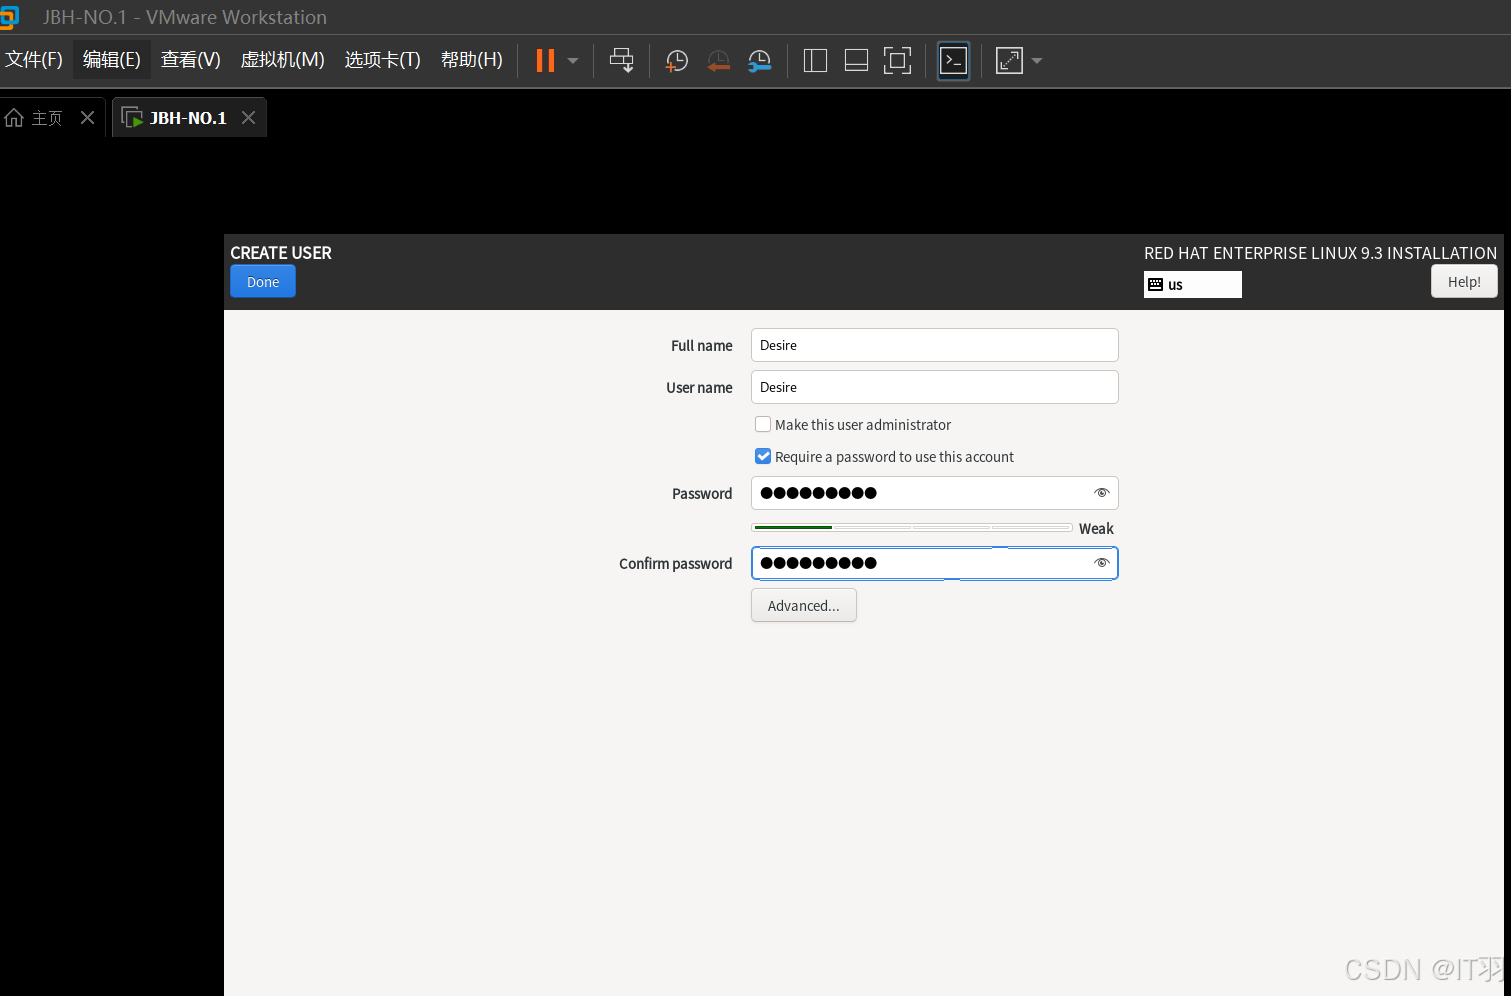Open the power options dropdown arrow

tap(573, 61)
